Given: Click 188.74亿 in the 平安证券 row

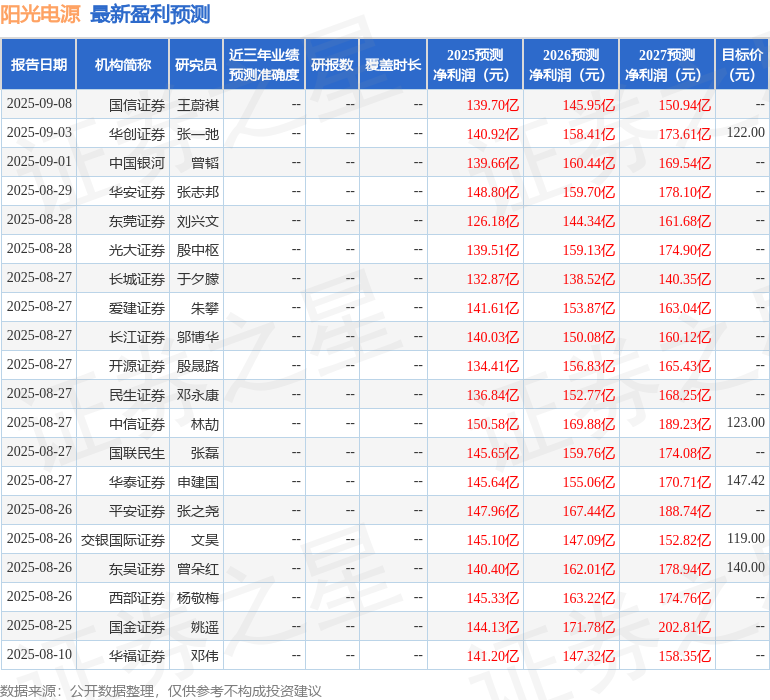Looking at the screenshot, I should coord(685,511).
